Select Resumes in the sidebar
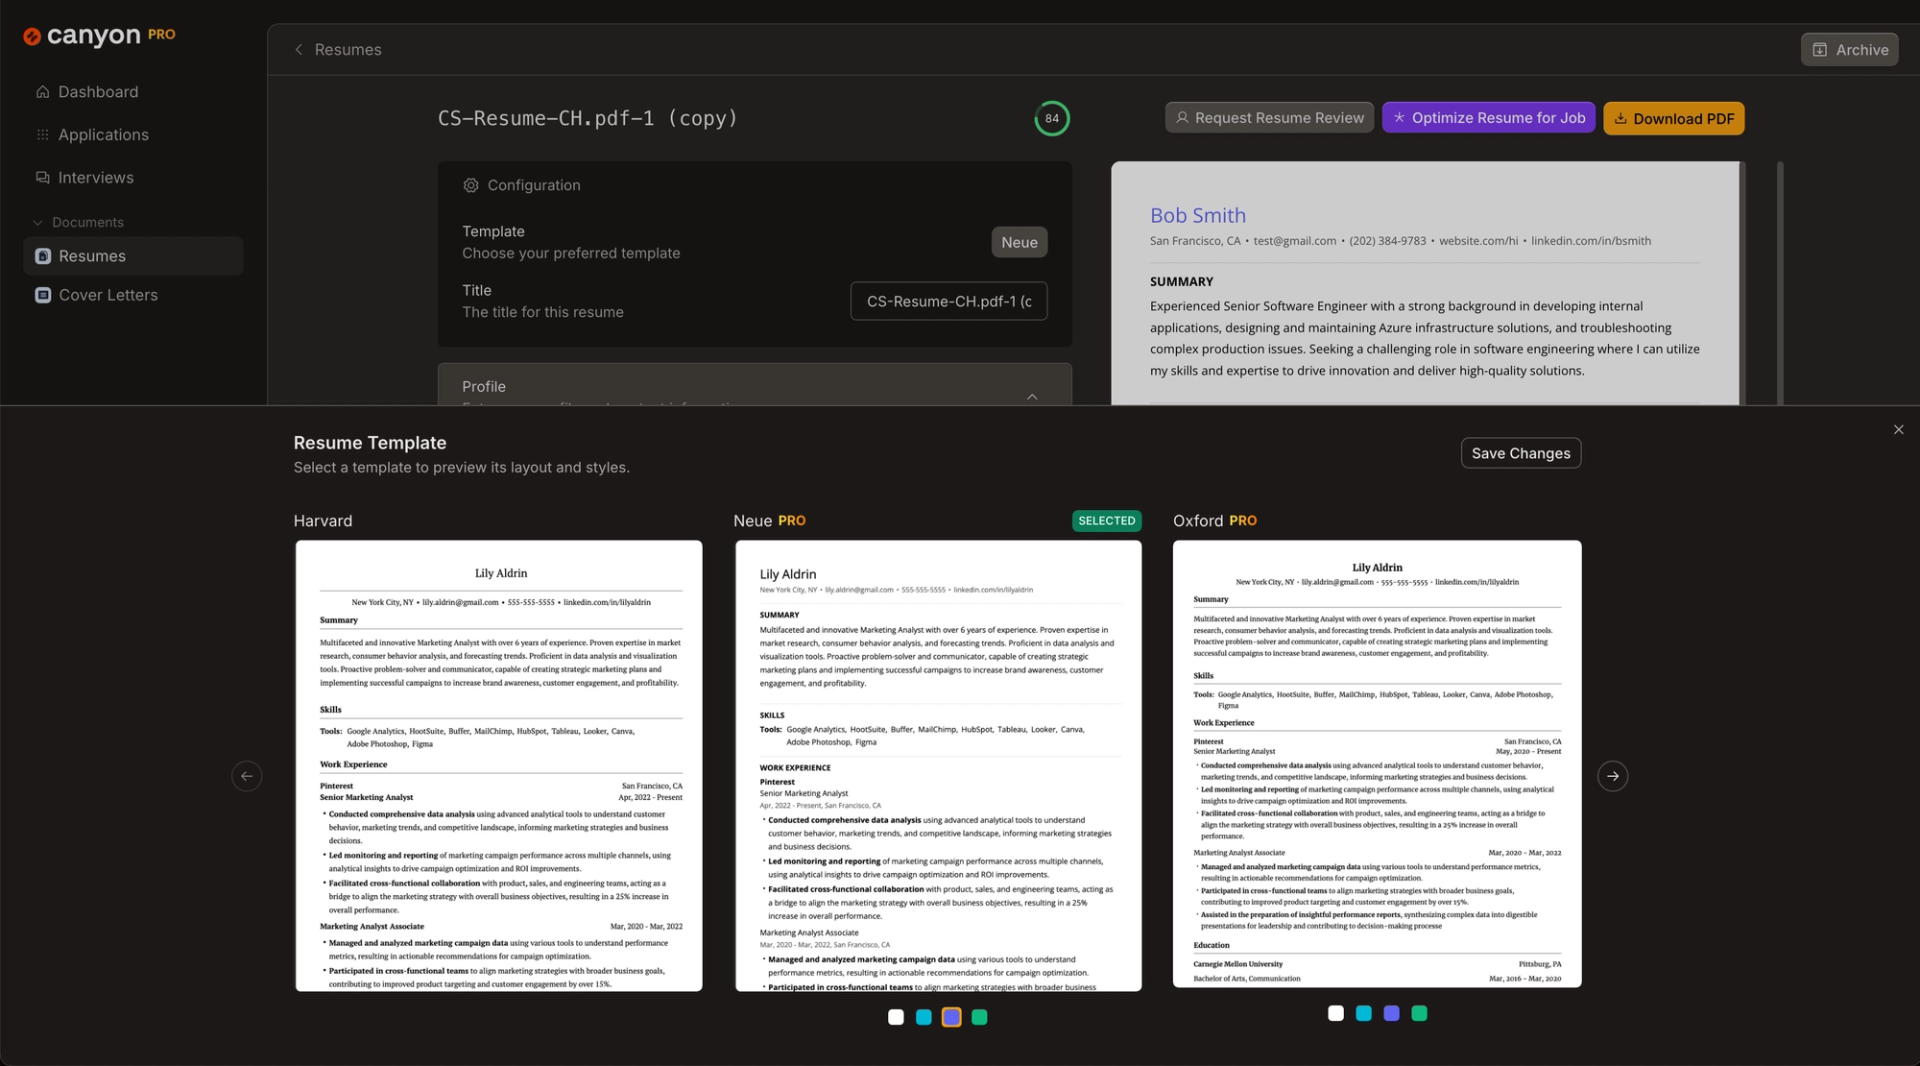The height and width of the screenshot is (1066, 1920). coord(132,256)
